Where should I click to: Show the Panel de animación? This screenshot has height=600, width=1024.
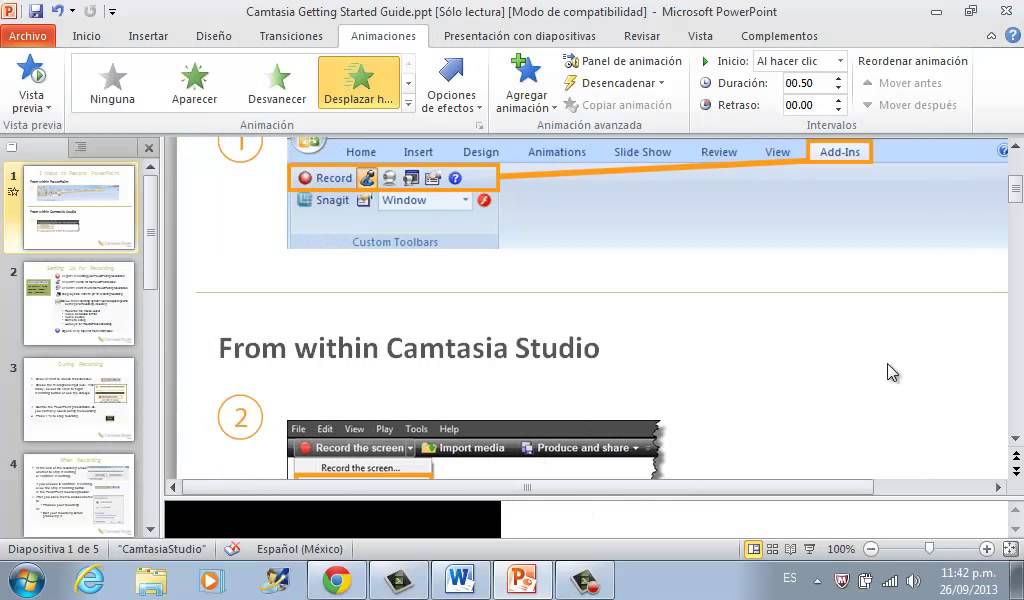point(622,61)
